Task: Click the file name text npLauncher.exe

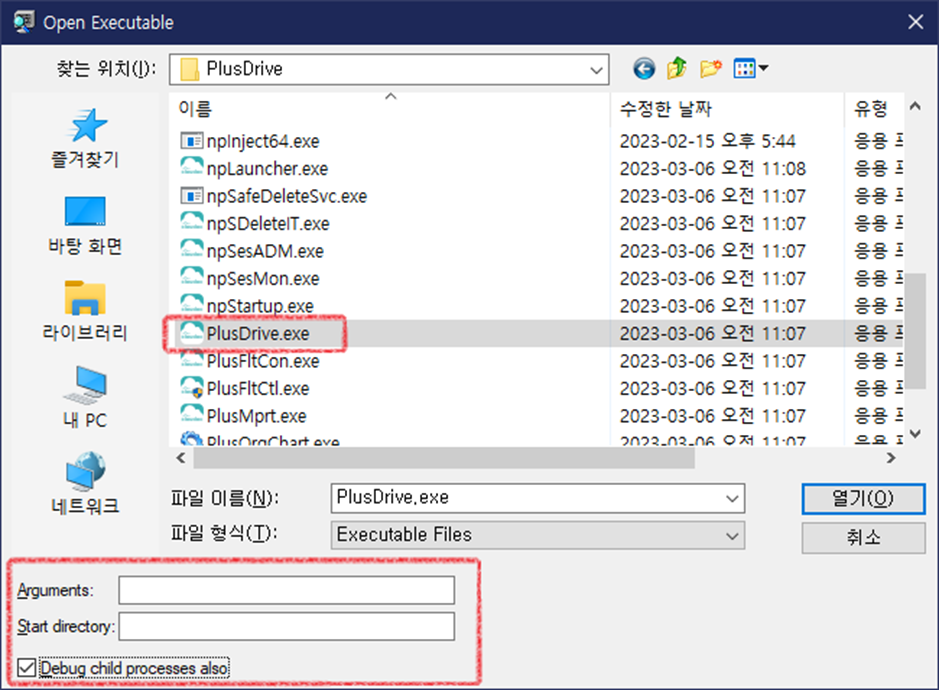Action: [x=267, y=169]
